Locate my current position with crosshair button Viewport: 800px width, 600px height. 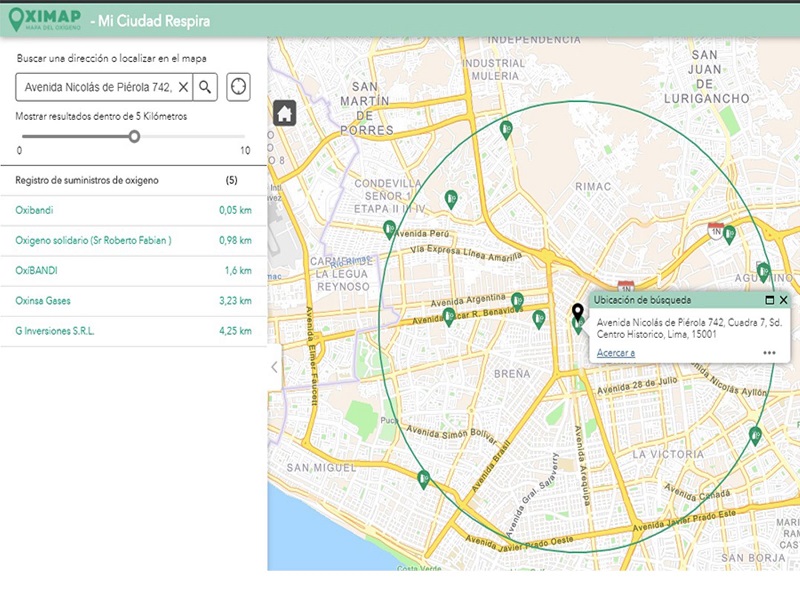(238, 87)
